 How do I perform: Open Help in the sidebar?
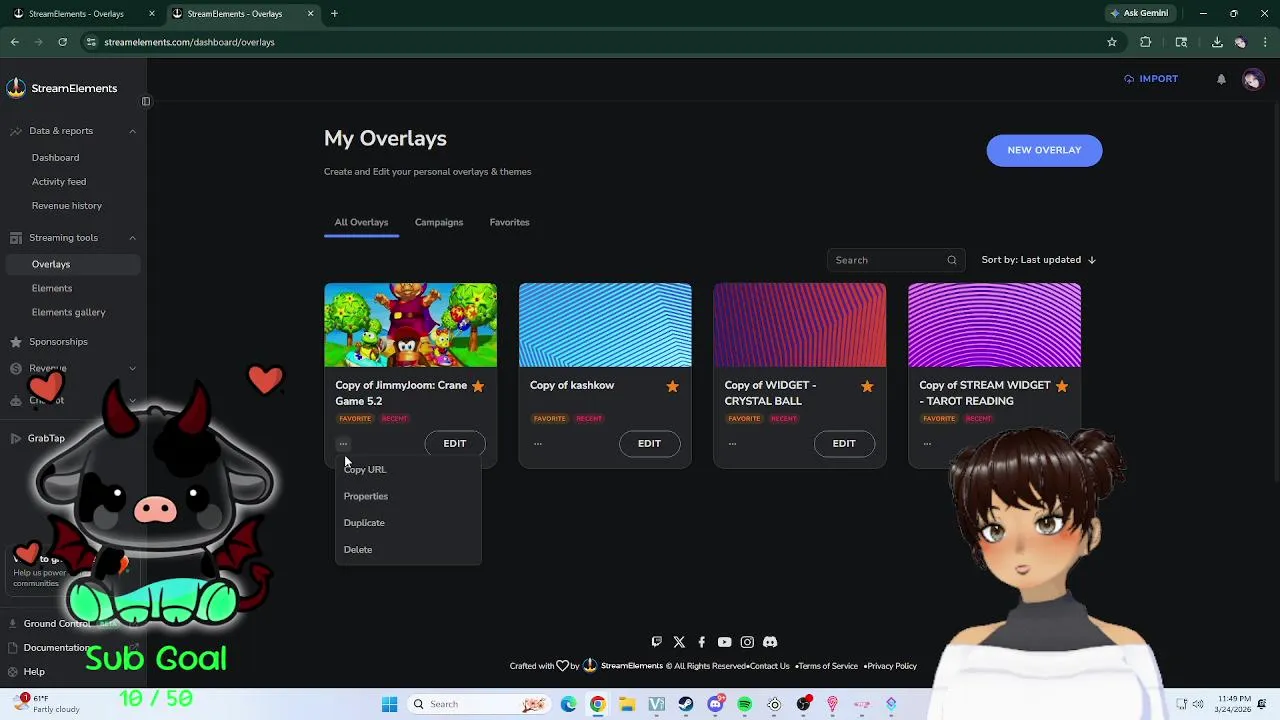tap(34, 672)
